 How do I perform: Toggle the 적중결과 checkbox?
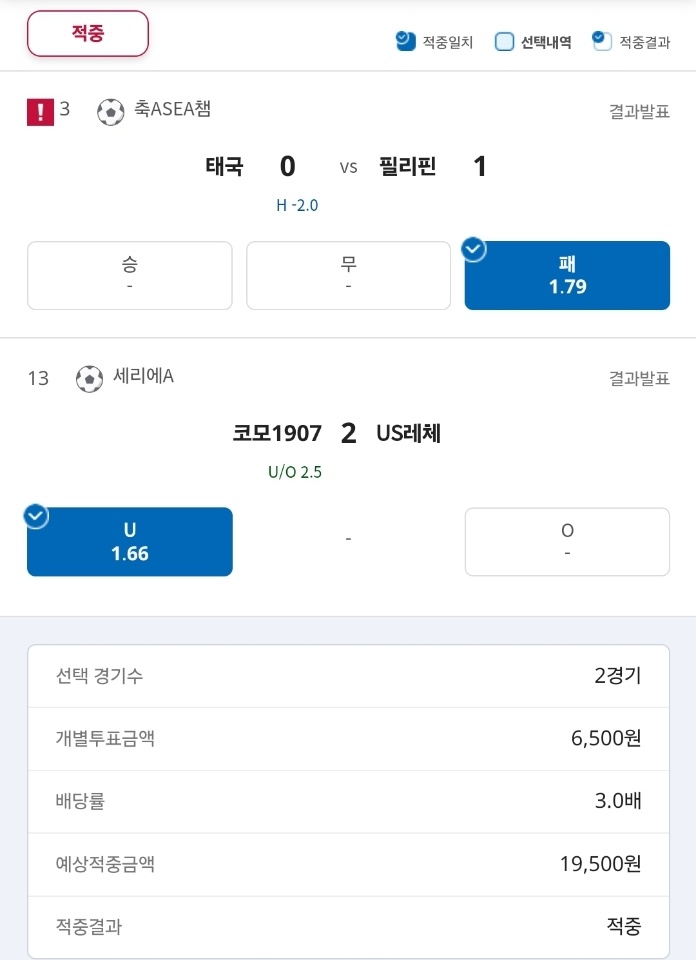point(602,41)
